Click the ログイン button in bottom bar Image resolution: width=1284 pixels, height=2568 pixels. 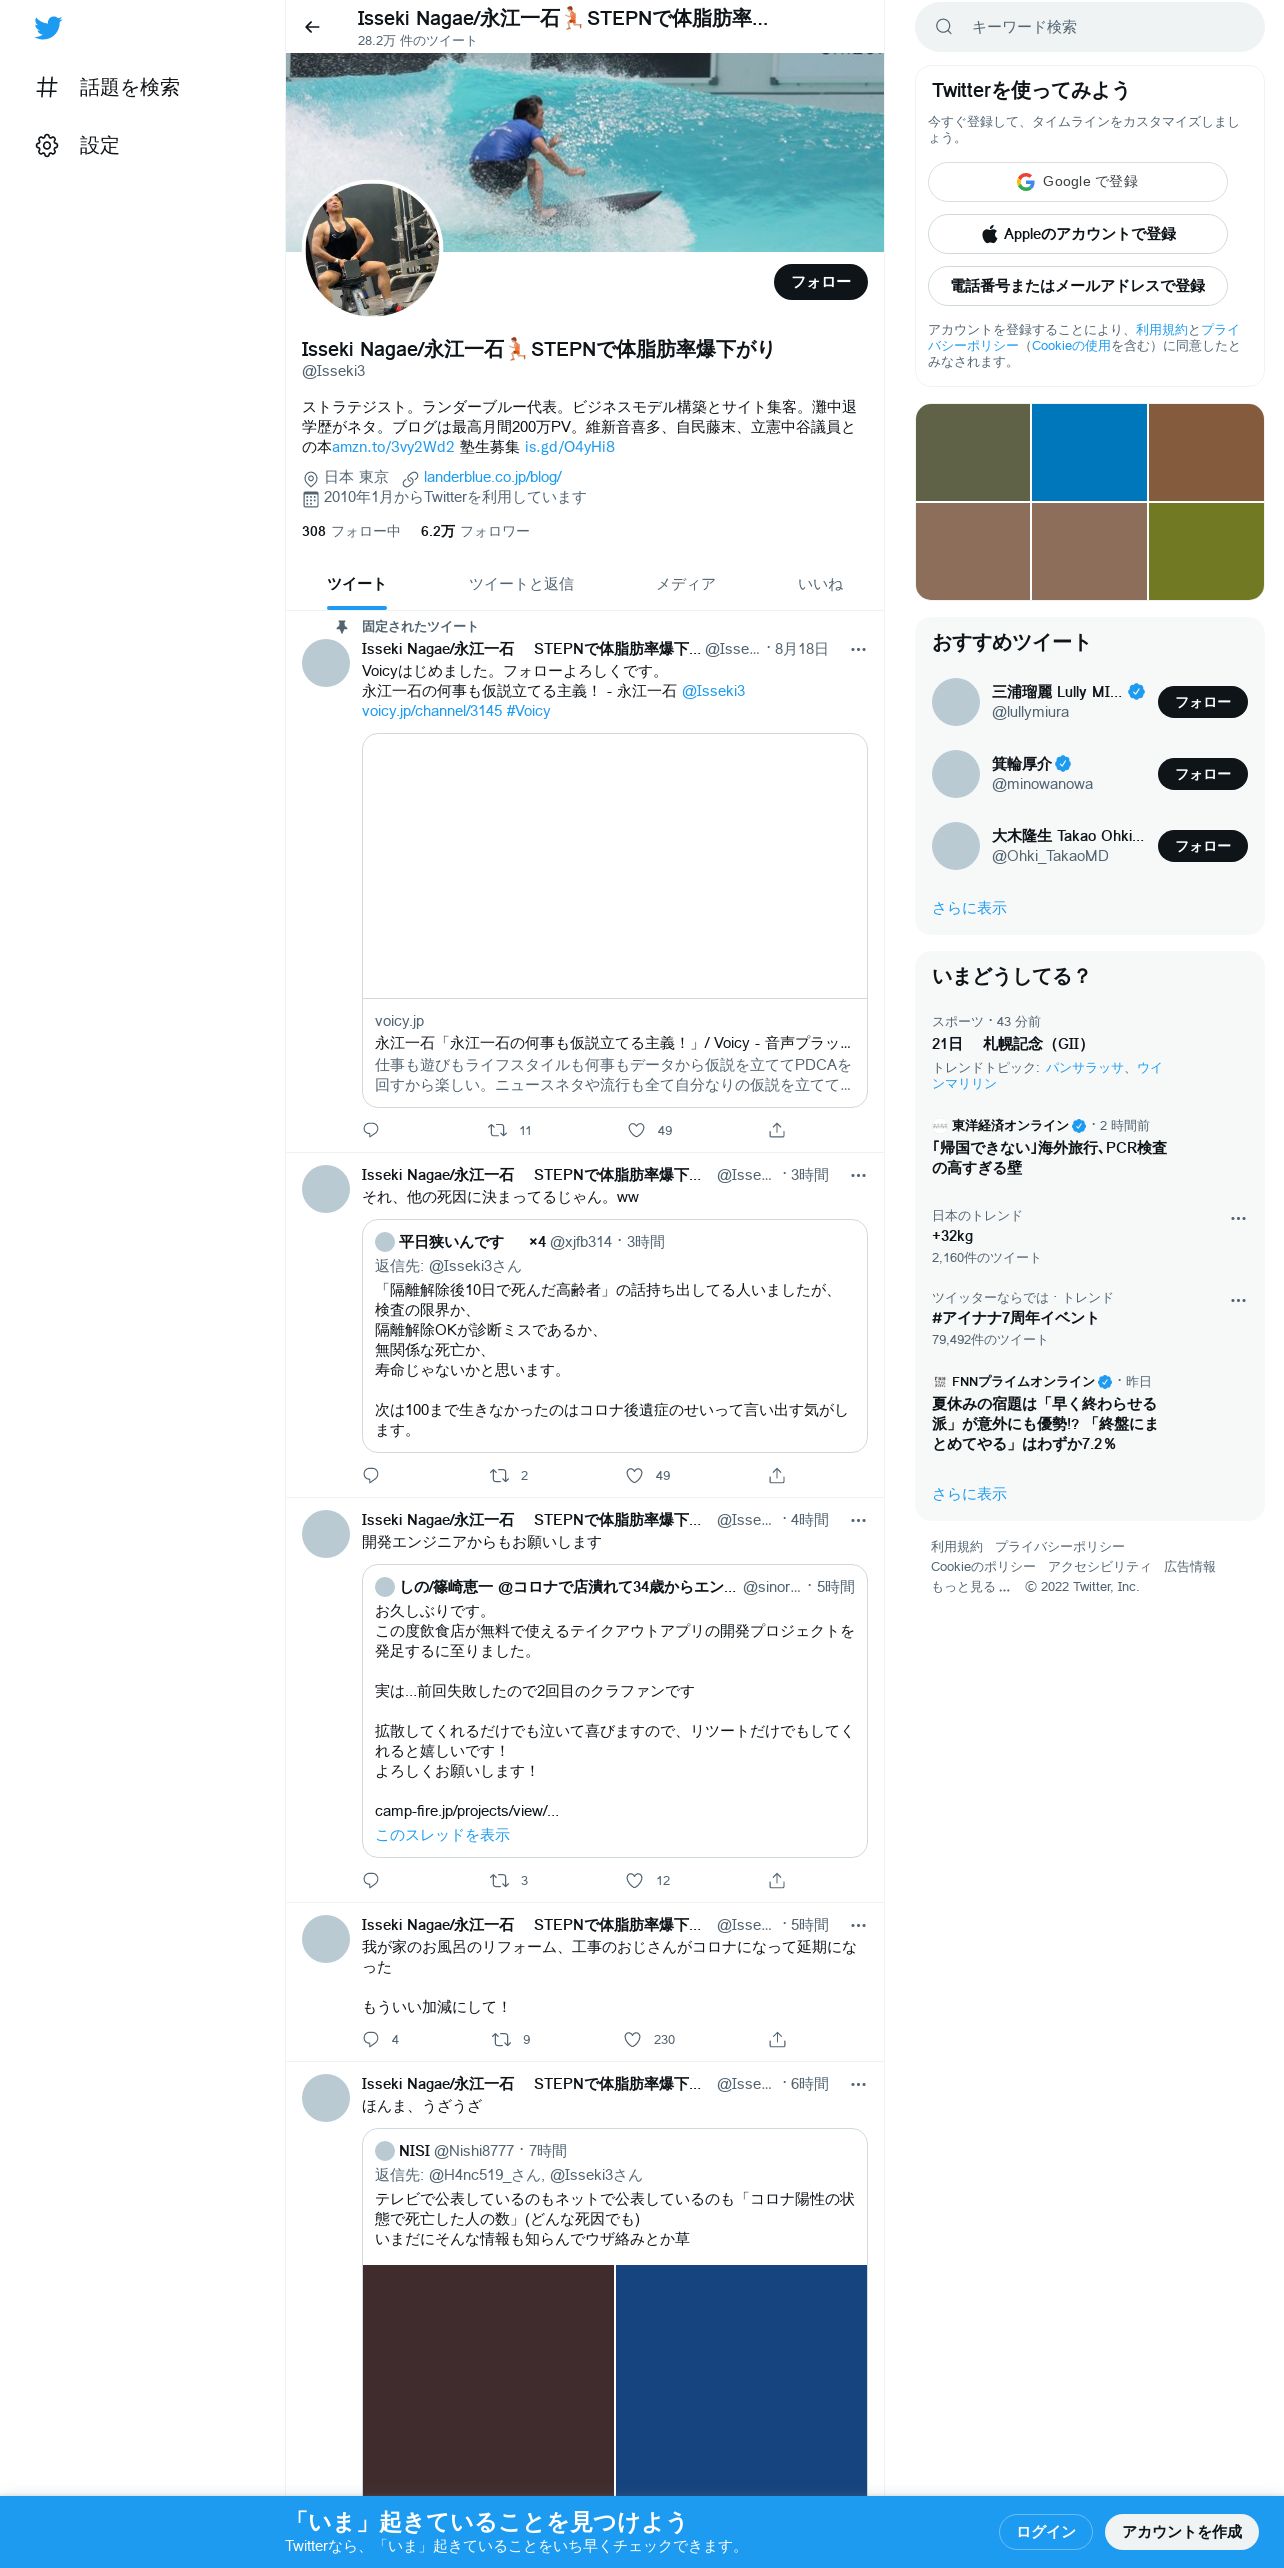pyautogui.click(x=1045, y=2532)
